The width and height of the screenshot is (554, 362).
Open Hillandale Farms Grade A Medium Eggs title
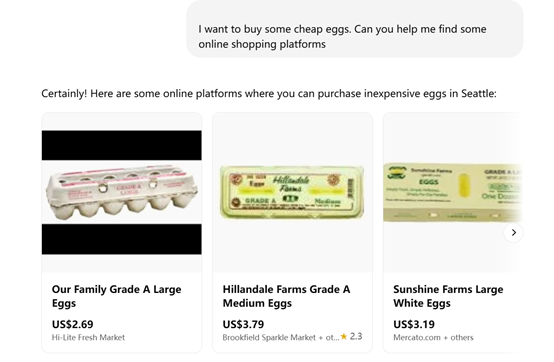point(286,296)
